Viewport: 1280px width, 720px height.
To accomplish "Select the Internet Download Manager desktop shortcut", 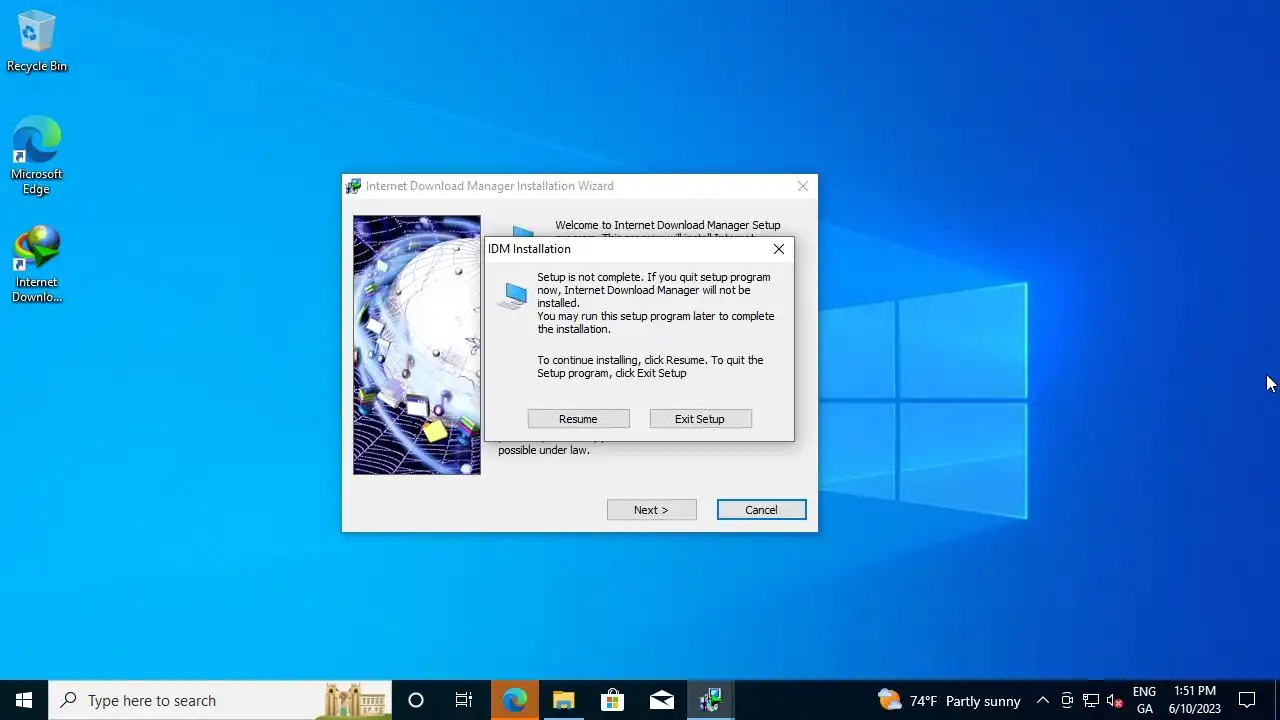I will click(37, 264).
